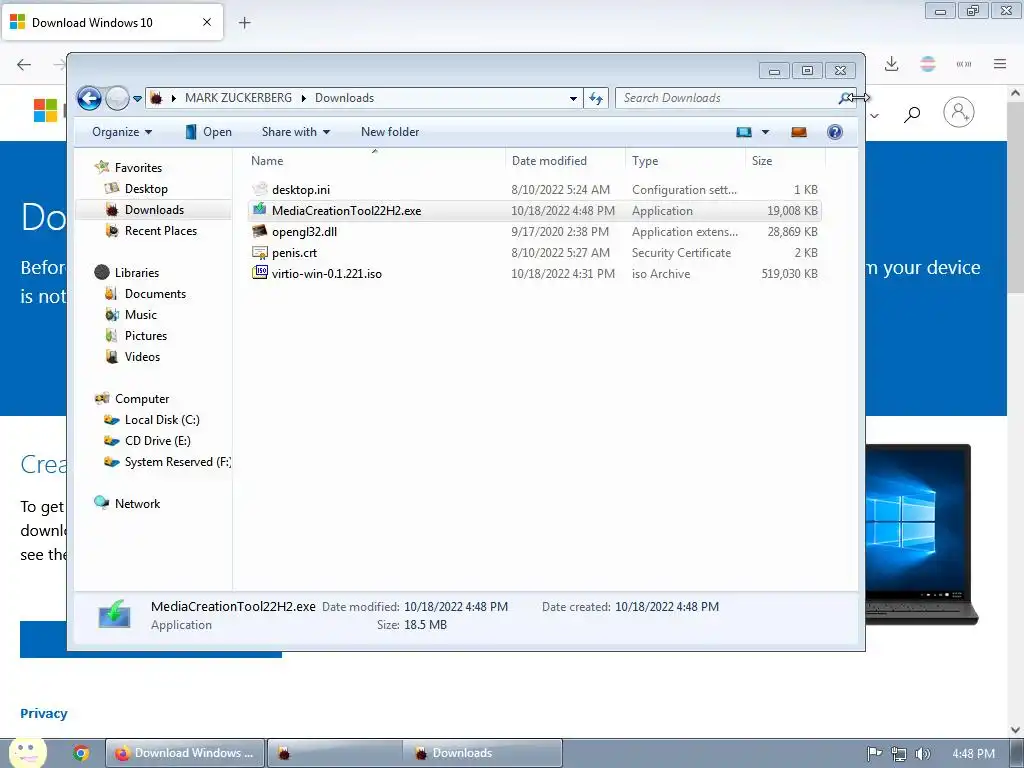Expand address bar history dropdown
This screenshot has height=768, width=1024.
[573, 99]
